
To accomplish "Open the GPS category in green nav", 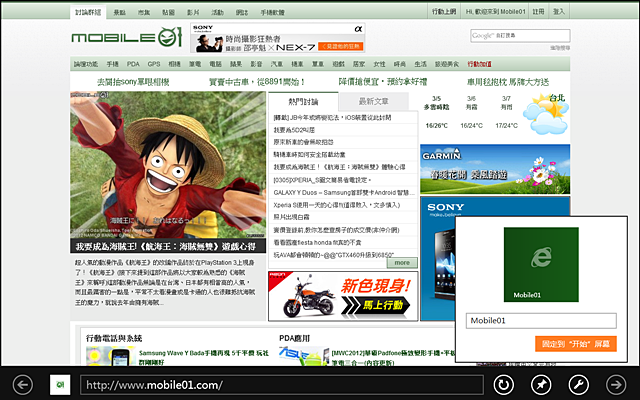I will (x=154, y=64).
